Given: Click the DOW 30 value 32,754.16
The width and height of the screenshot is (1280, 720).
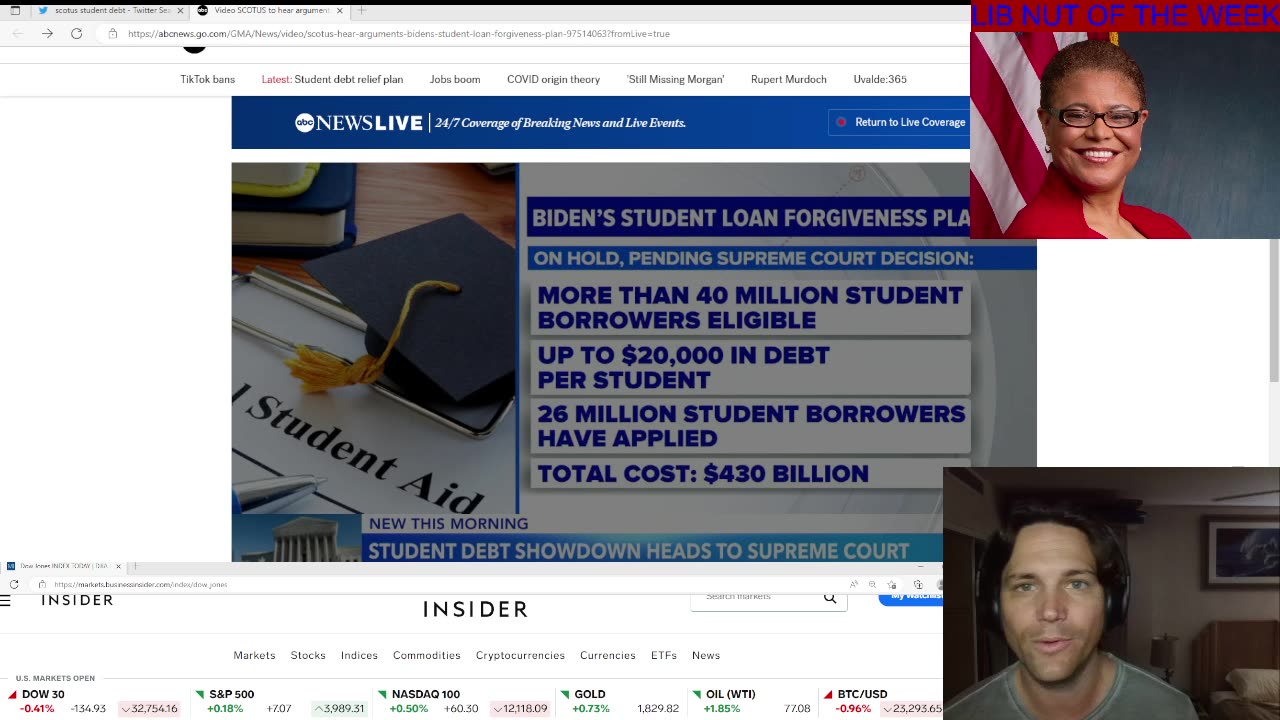Looking at the screenshot, I should (x=149, y=709).
